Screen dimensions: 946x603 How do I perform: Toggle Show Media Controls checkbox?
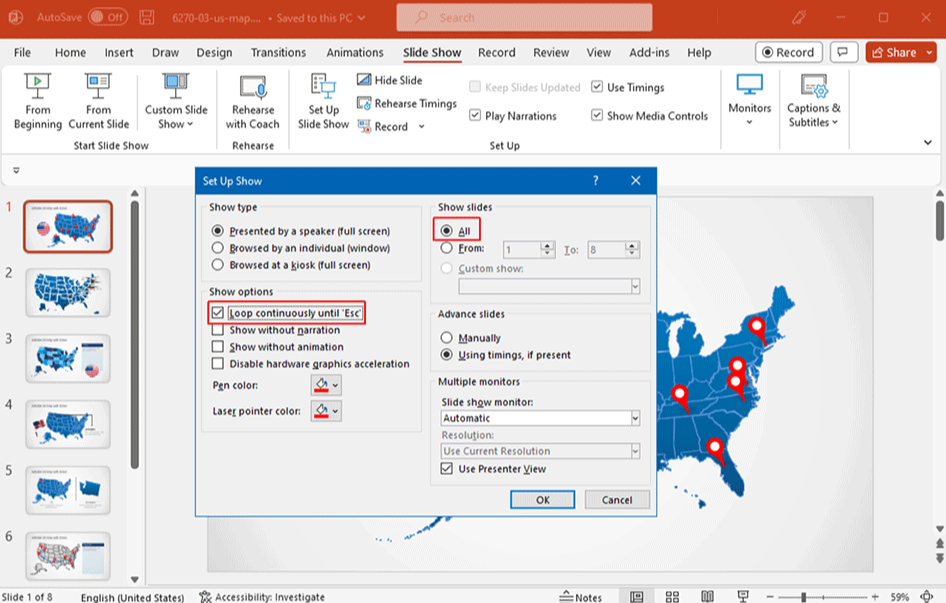(597, 115)
